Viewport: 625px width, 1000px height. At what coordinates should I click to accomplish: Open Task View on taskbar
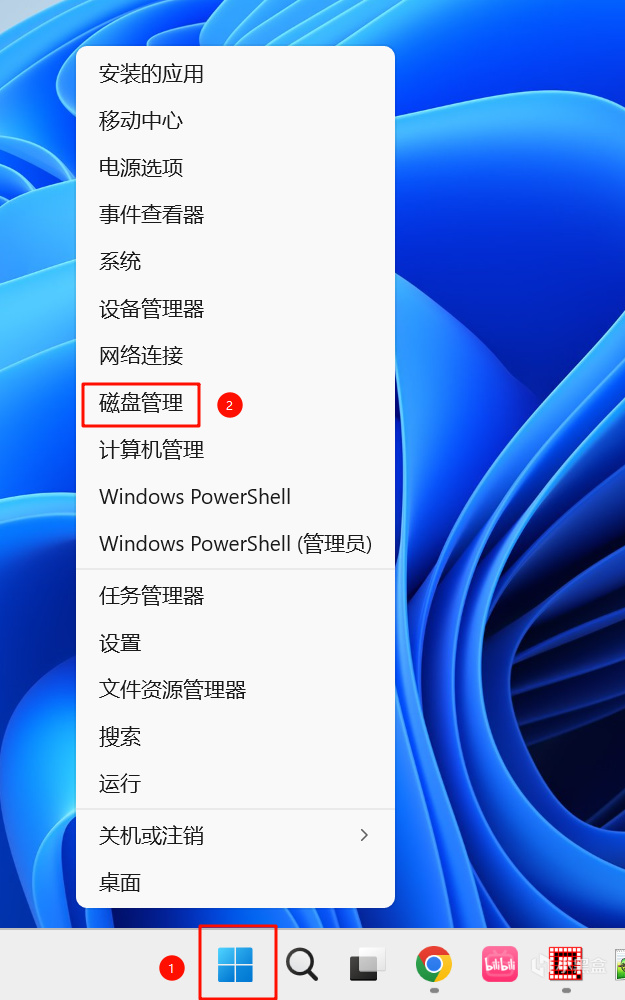[367, 964]
